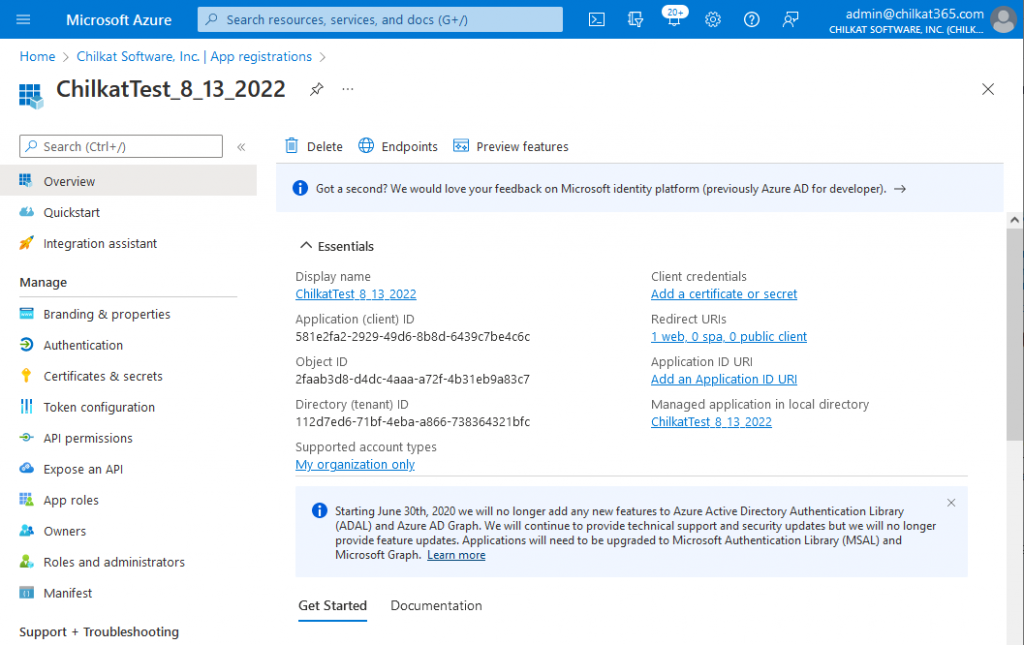Open Azure Cloud Shell from the top bar
Screen dimensions: 1024x645
[x=596, y=19]
